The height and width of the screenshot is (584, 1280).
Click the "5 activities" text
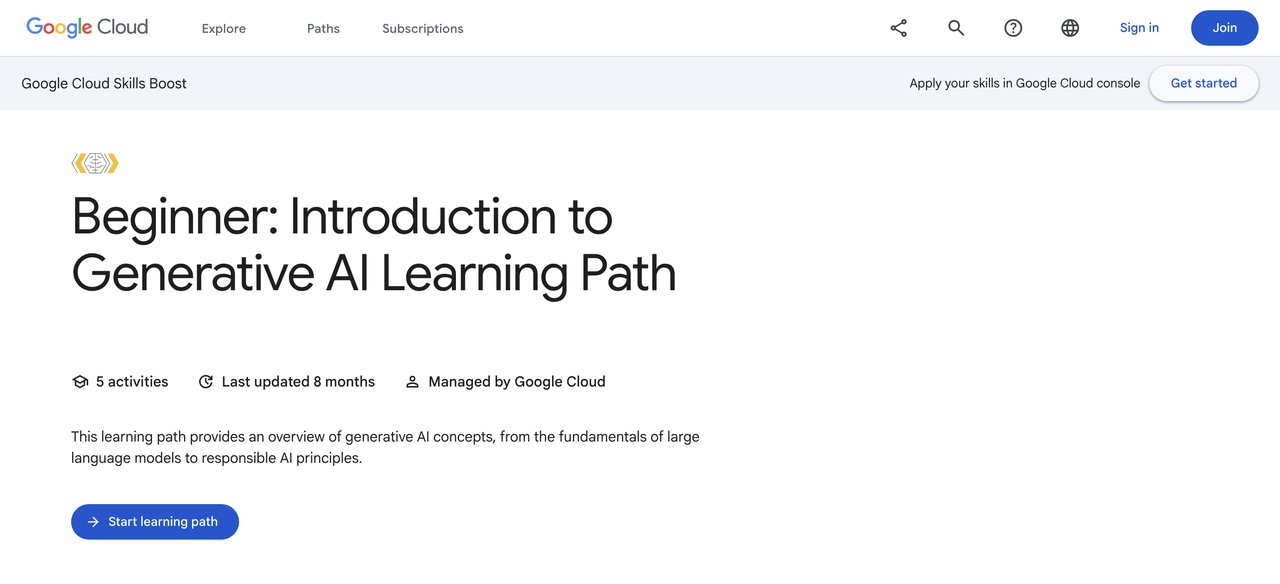pyautogui.click(x=132, y=382)
